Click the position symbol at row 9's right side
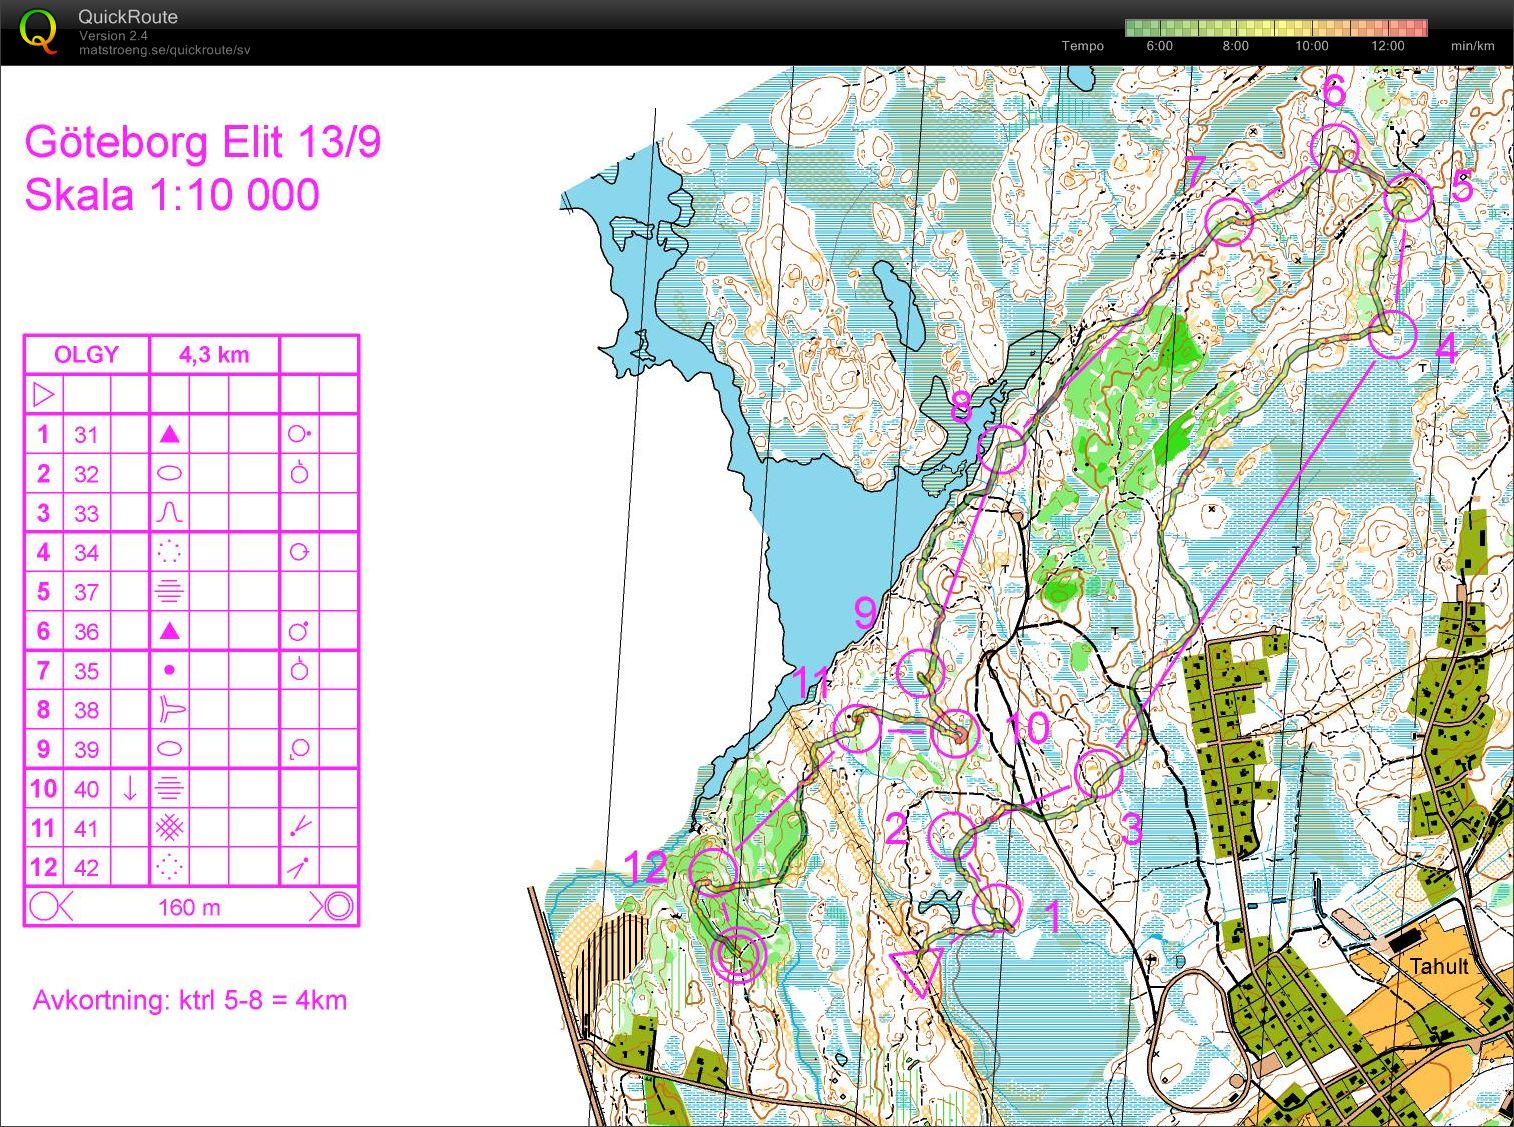This screenshot has width=1514, height=1127. click(x=299, y=749)
